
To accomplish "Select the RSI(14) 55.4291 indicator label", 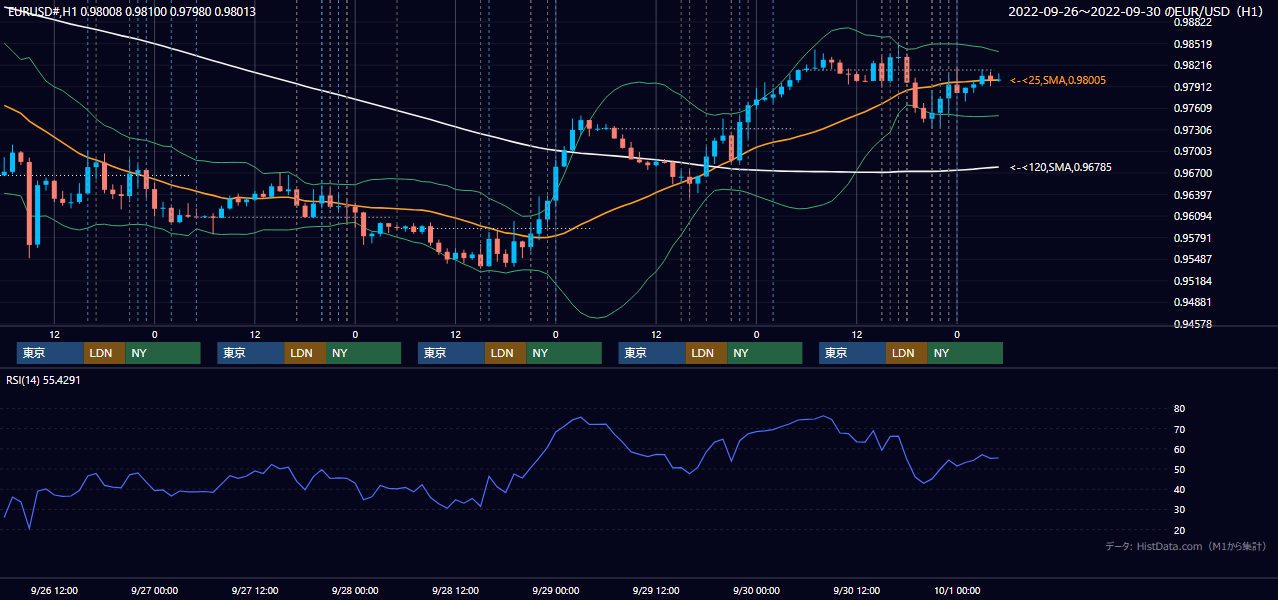I will click(x=44, y=380).
